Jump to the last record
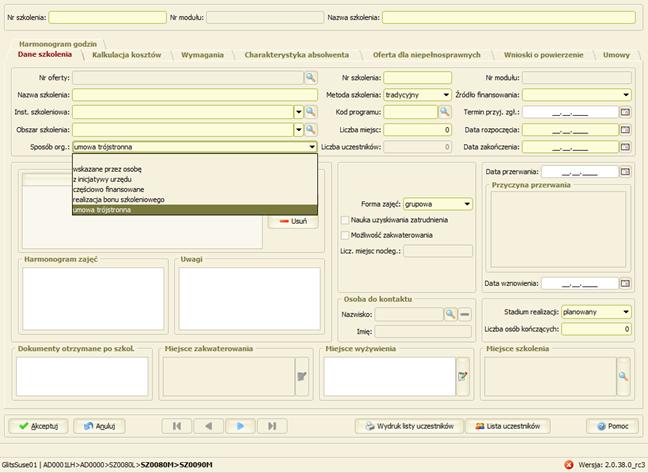This screenshot has width=648, height=473. click(272, 426)
